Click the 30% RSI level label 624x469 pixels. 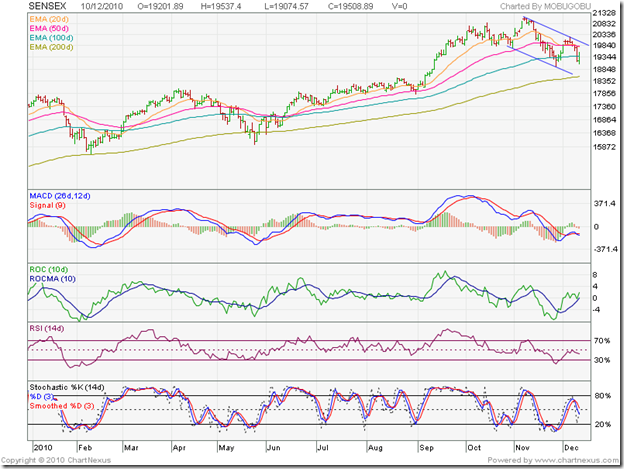[602, 360]
